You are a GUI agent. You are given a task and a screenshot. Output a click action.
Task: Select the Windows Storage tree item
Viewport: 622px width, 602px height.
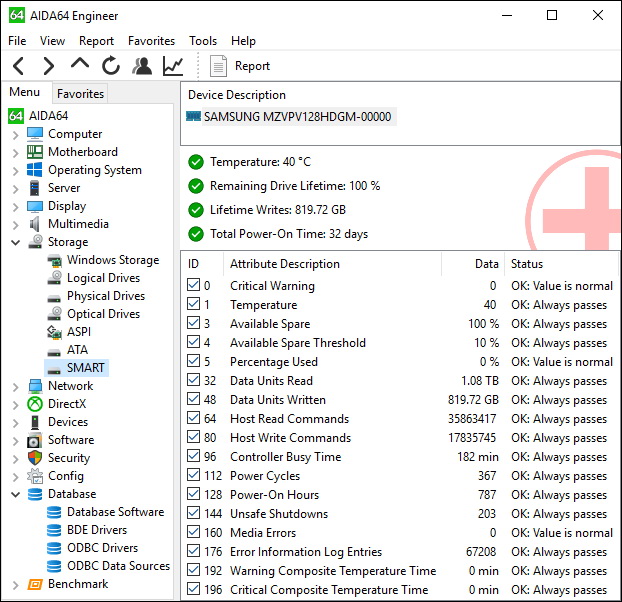click(113, 260)
